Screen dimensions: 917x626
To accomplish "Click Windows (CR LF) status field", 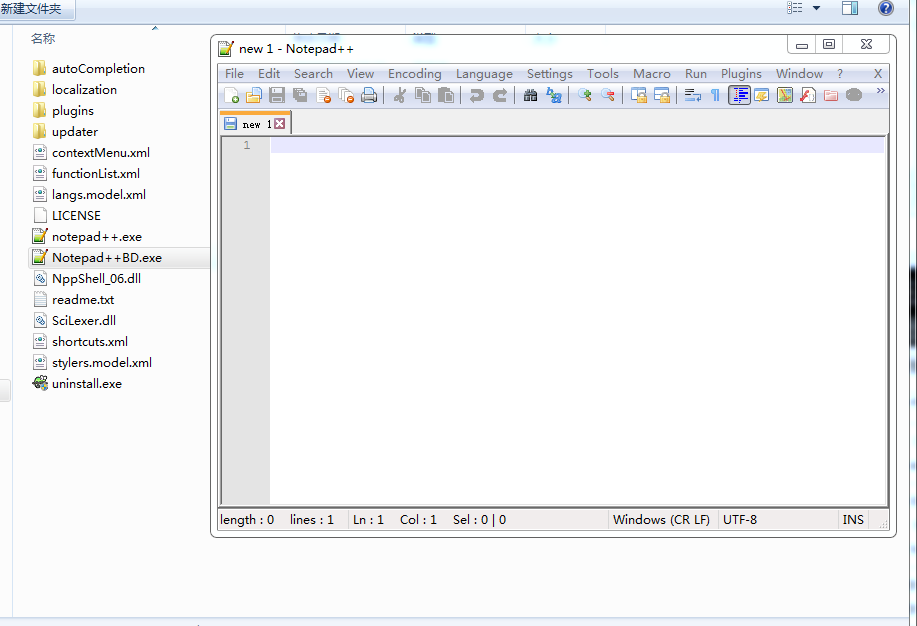I will (x=661, y=520).
